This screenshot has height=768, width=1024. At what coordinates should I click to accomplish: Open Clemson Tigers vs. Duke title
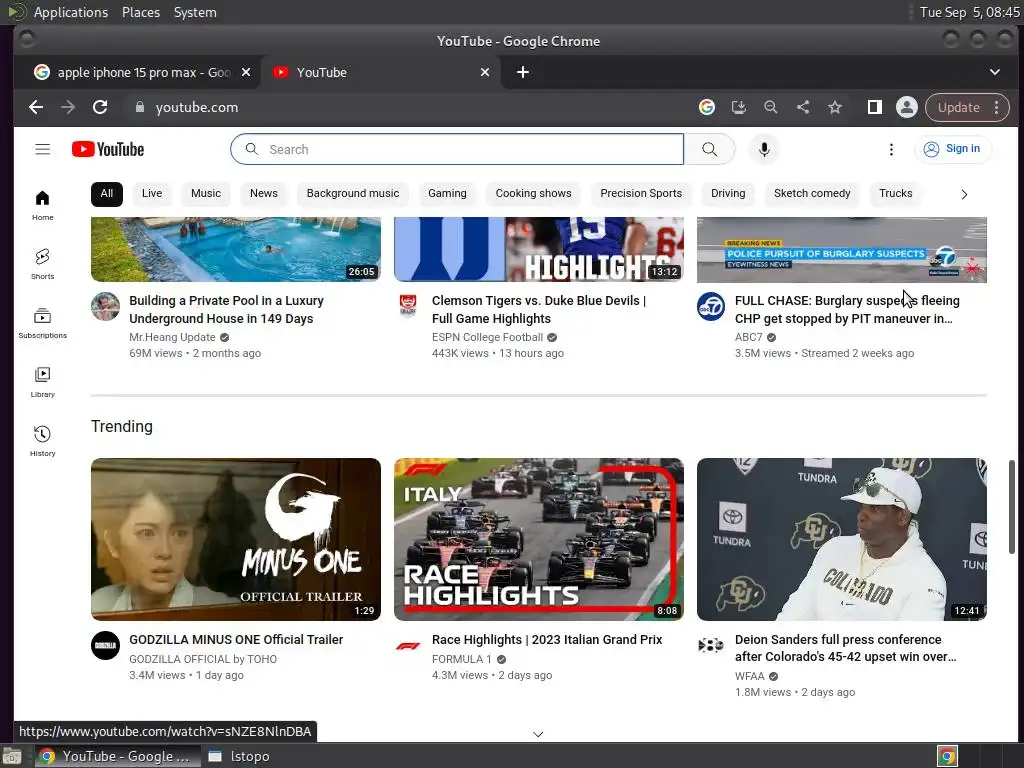tap(539, 310)
